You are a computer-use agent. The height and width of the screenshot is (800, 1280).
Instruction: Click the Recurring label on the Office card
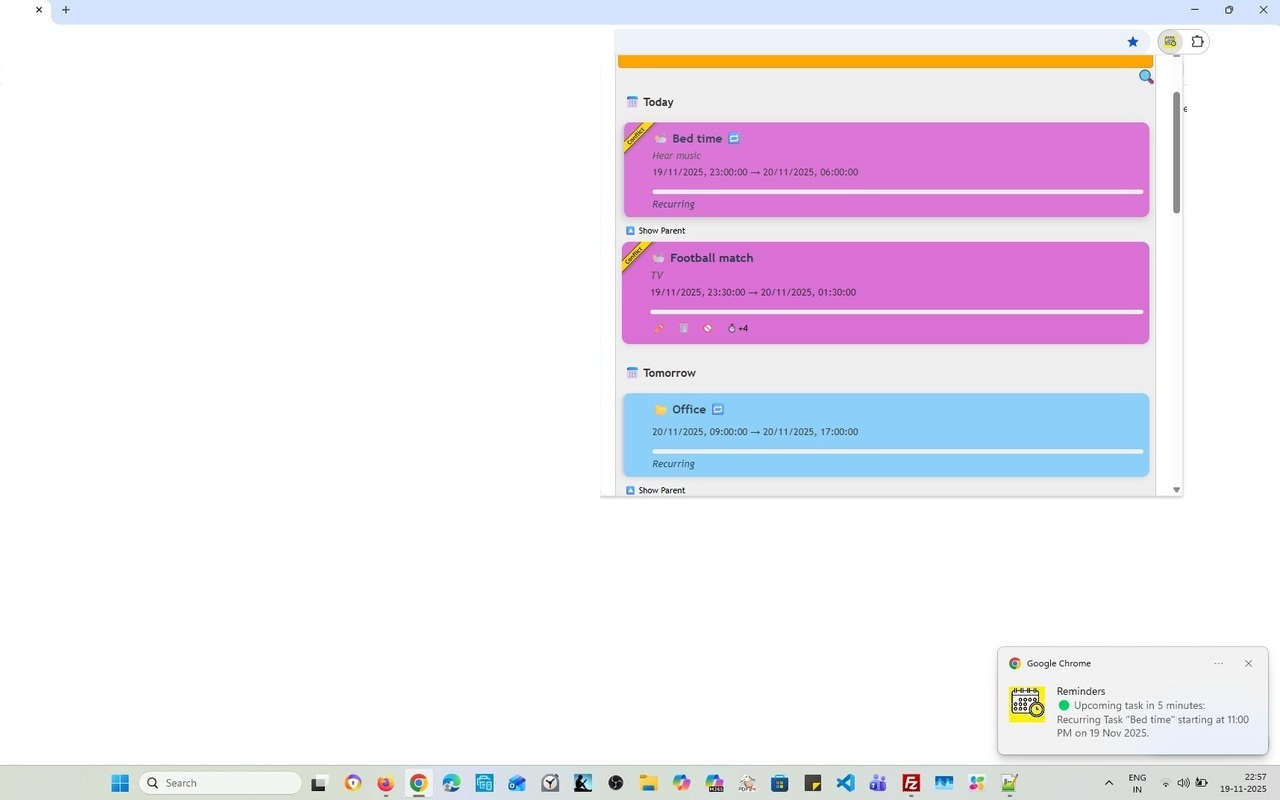pos(673,464)
